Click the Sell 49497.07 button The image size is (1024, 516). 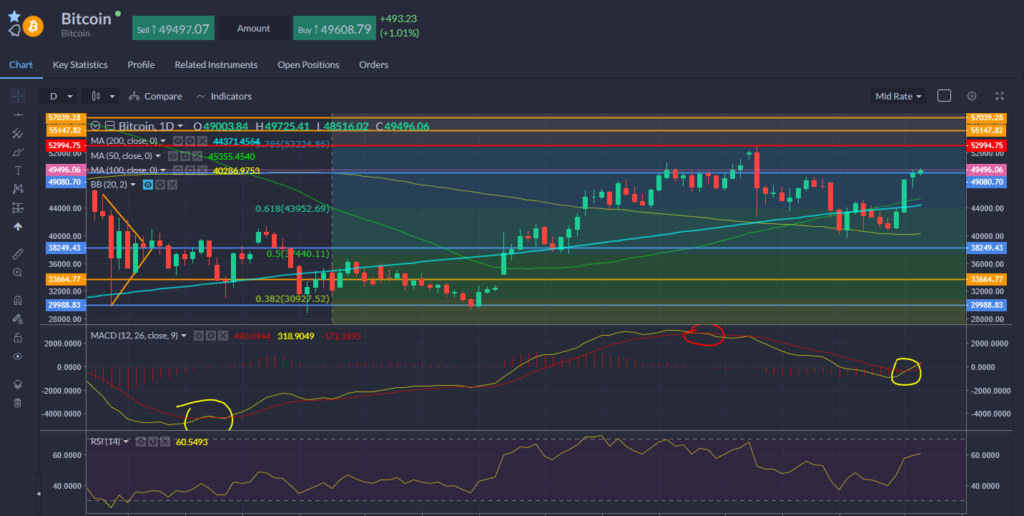tap(174, 29)
